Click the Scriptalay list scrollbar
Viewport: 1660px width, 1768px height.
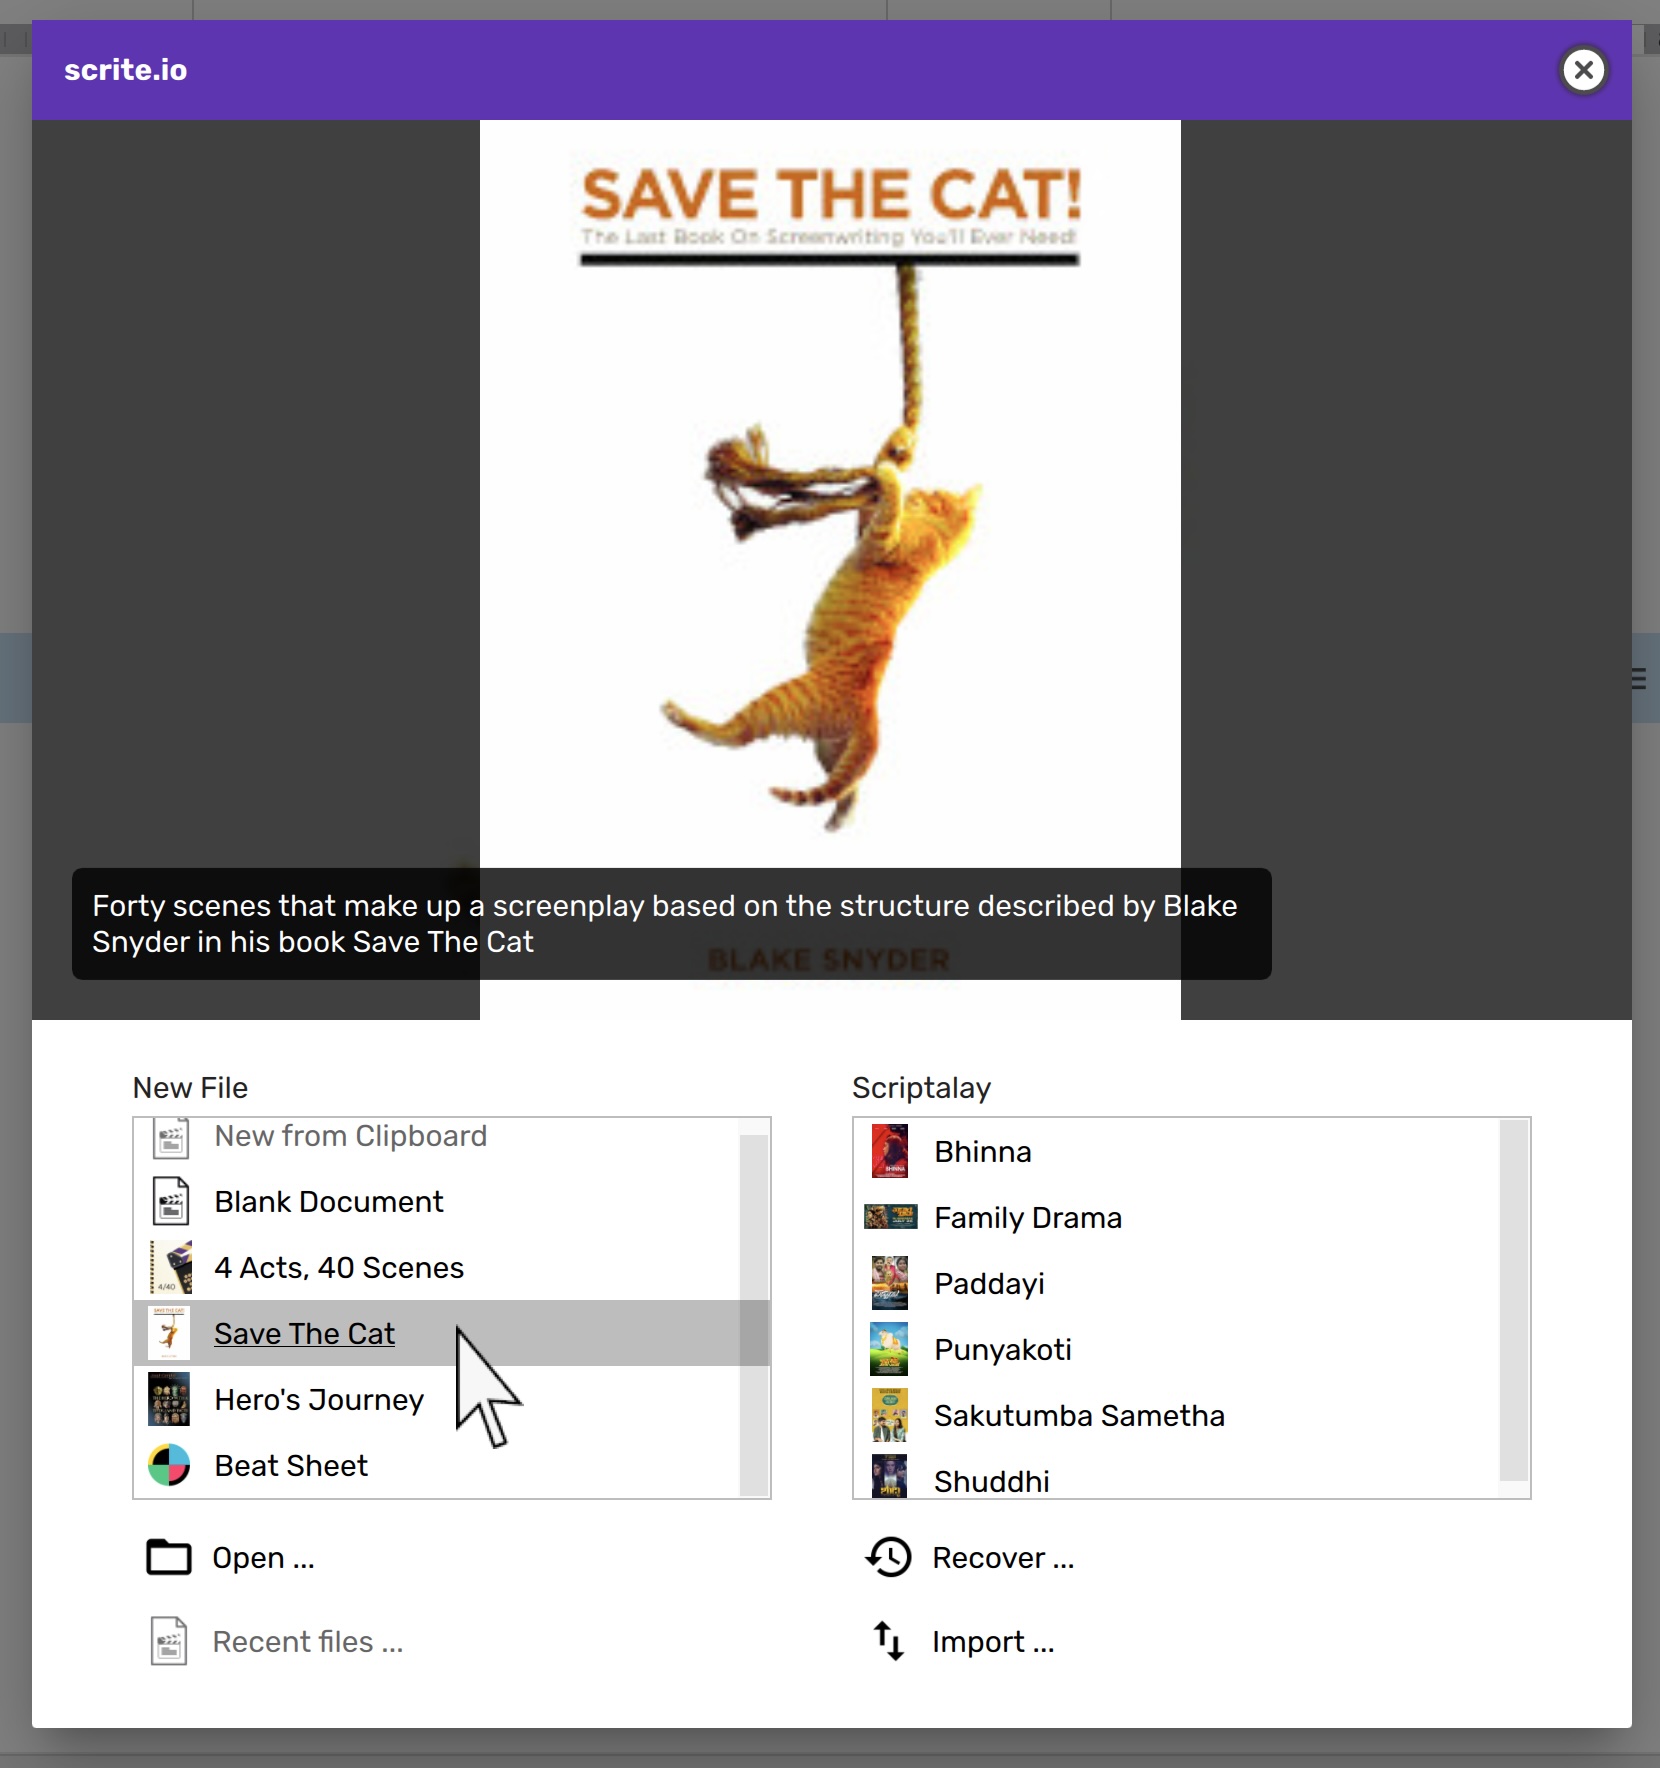pyautogui.click(x=1514, y=1300)
